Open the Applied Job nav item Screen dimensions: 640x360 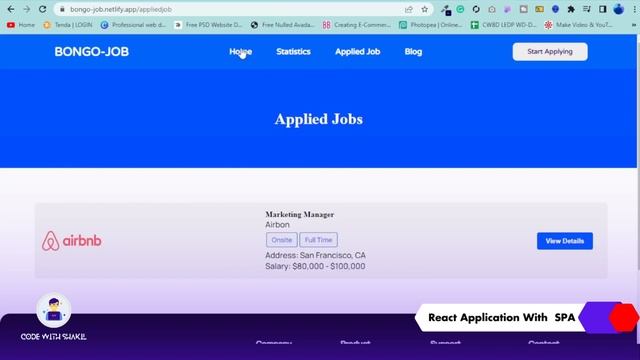point(358,52)
